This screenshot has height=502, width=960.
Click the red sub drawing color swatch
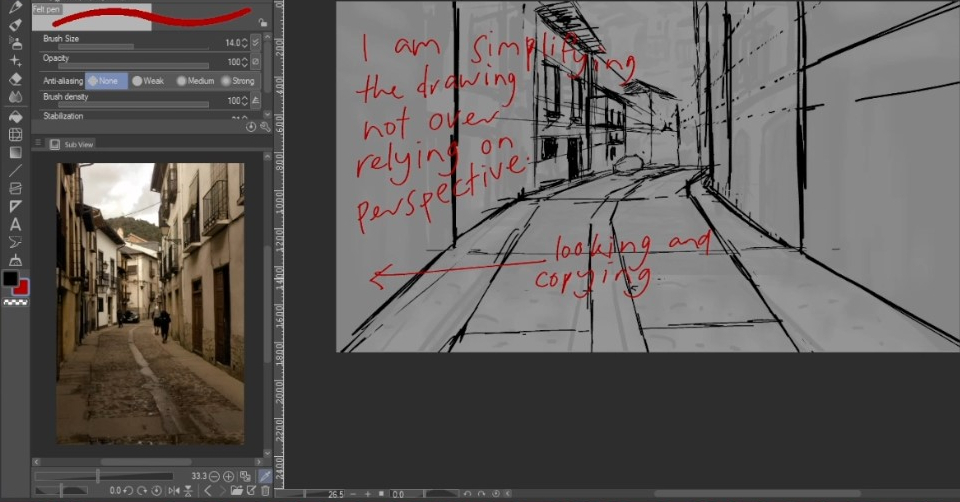click(22, 287)
